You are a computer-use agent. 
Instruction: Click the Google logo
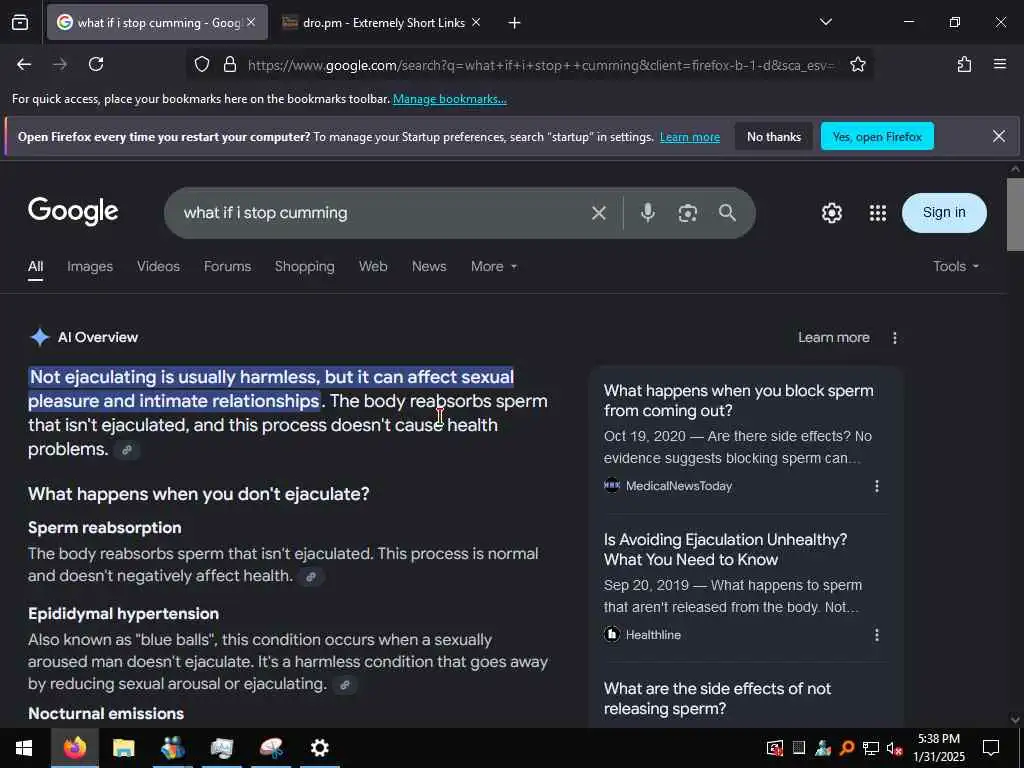tap(73, 212)
